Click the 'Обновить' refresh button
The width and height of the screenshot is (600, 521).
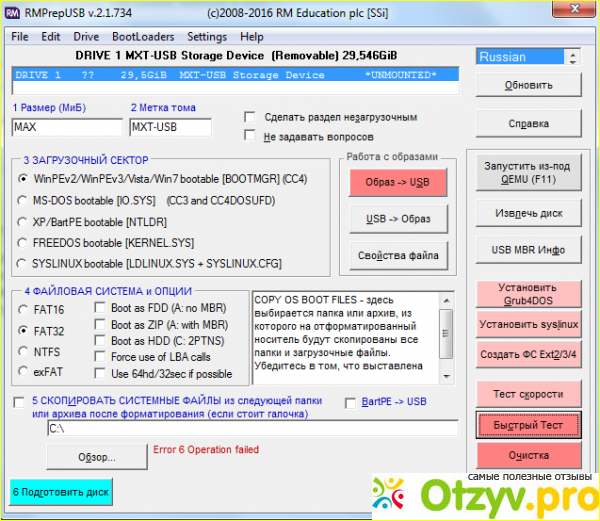pyautogui.click(x=528, y=86)
